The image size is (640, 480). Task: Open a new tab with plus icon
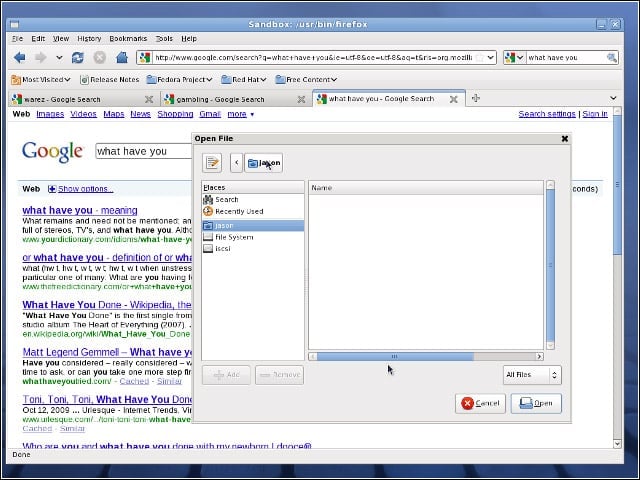[476, 98]
